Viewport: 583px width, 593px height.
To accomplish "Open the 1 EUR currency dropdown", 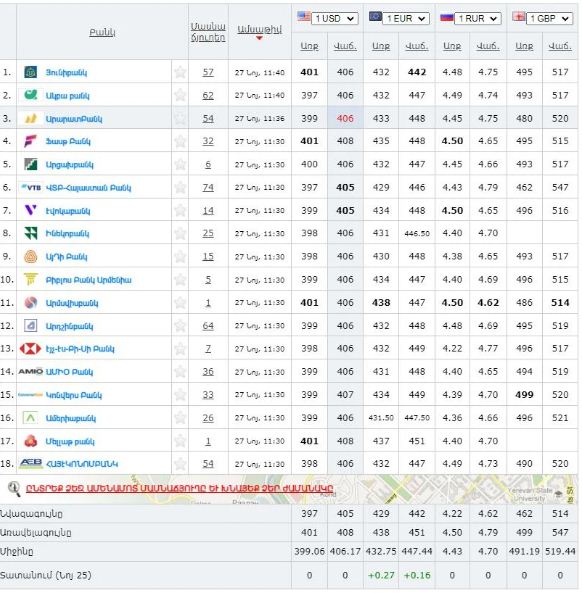I will pyautogui.click(x=406, y=19).
